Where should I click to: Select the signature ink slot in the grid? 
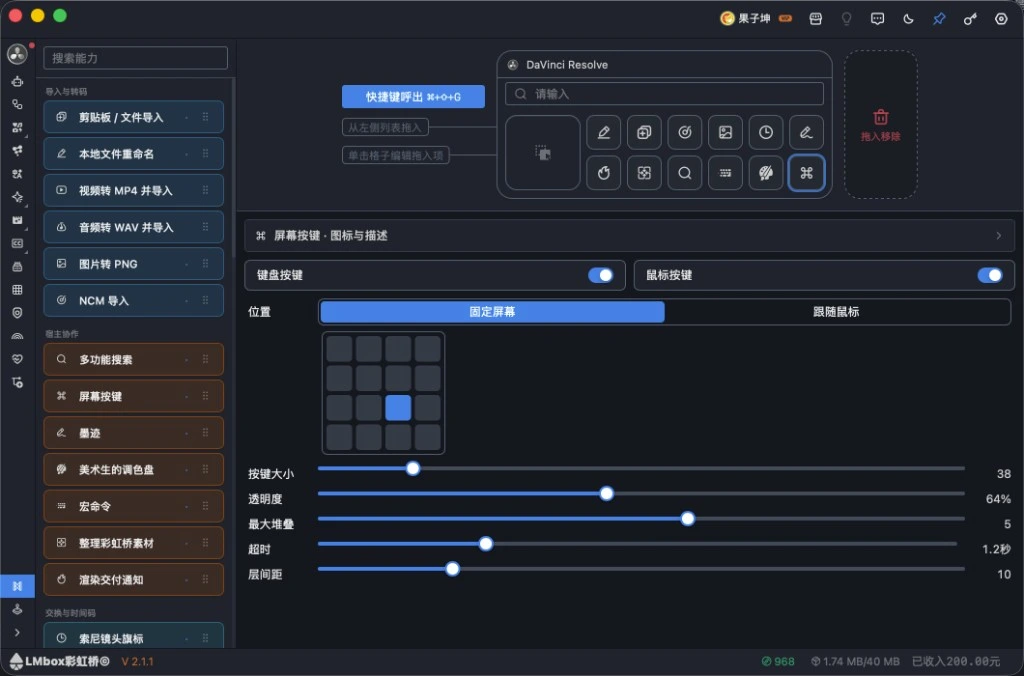point(806,133)
